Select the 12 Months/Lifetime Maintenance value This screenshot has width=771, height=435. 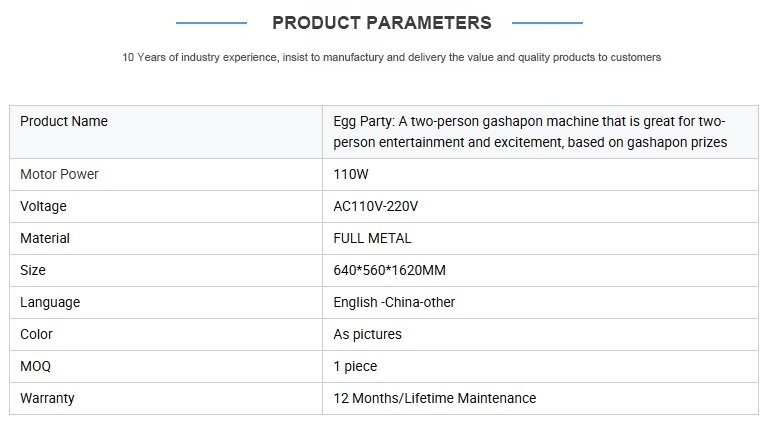435,398
